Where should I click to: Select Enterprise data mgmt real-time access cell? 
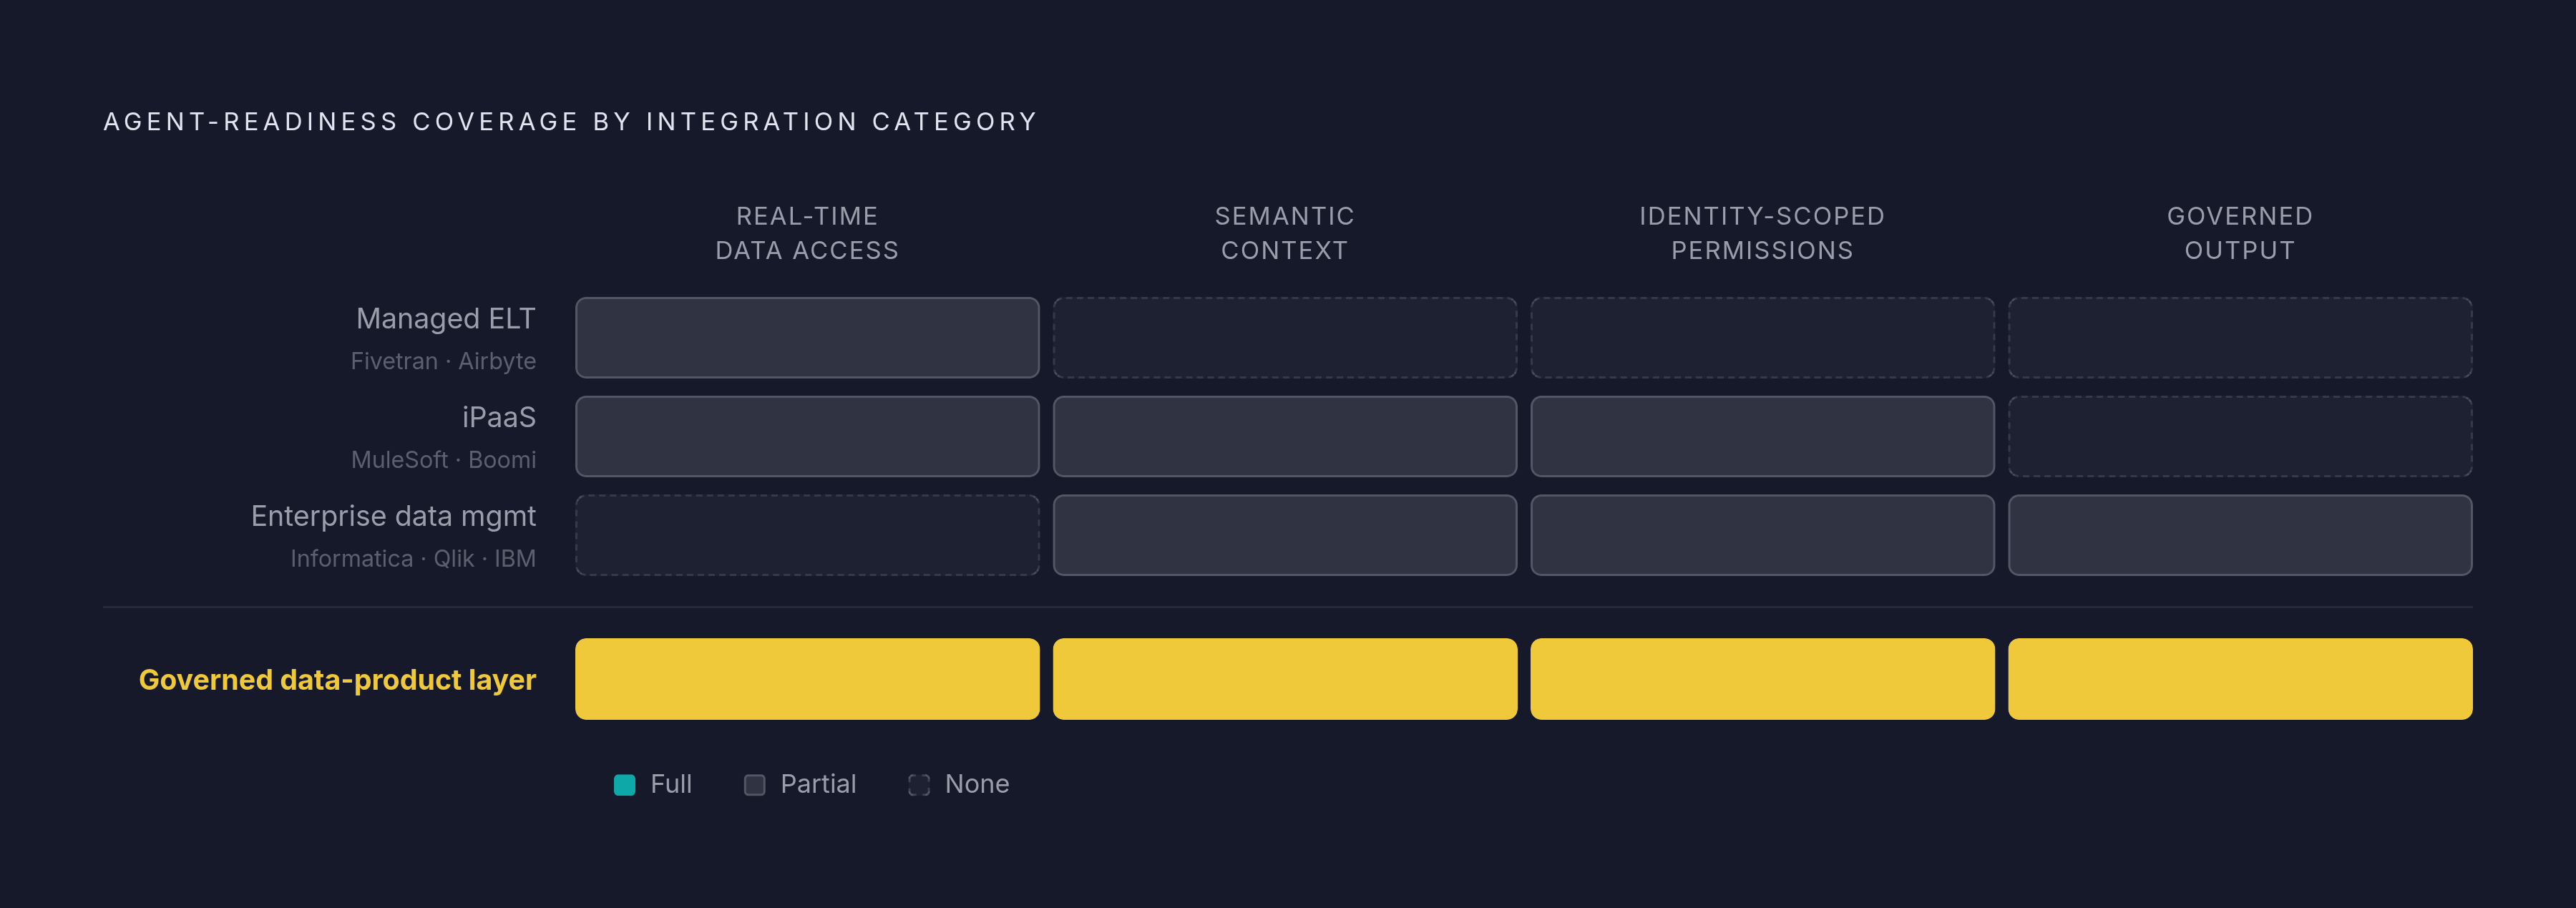coord(807,535)
